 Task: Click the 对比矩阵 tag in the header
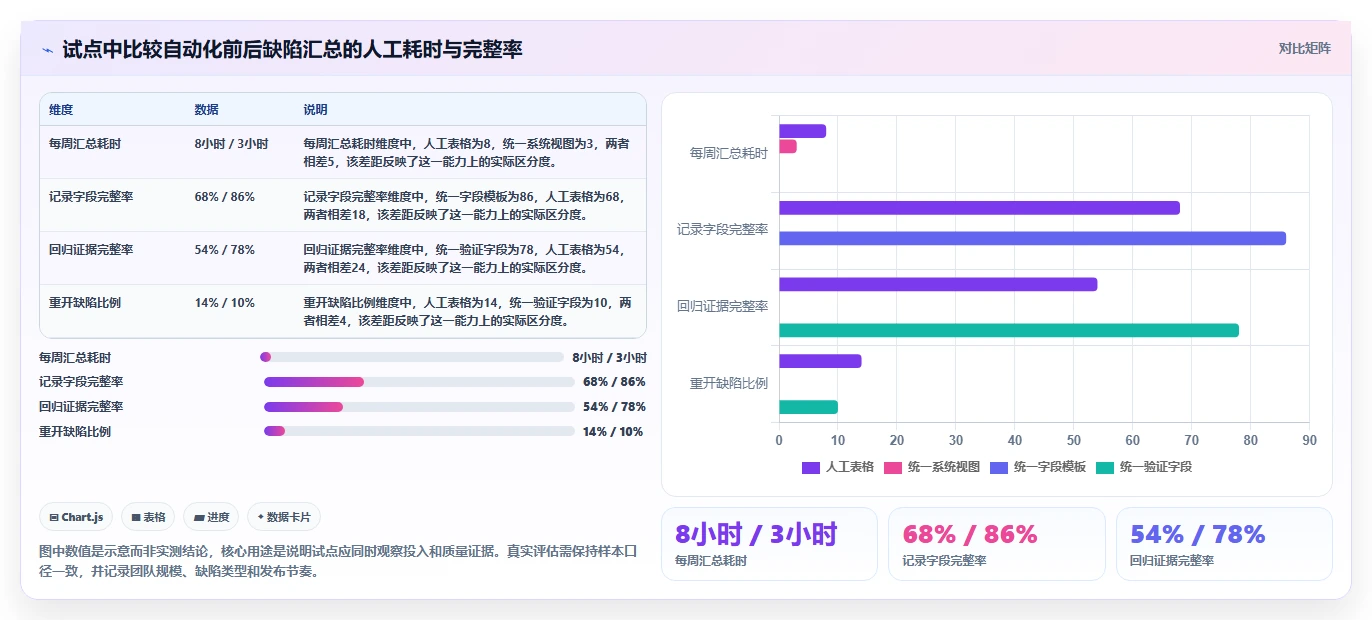click(x=1304, y=48)
